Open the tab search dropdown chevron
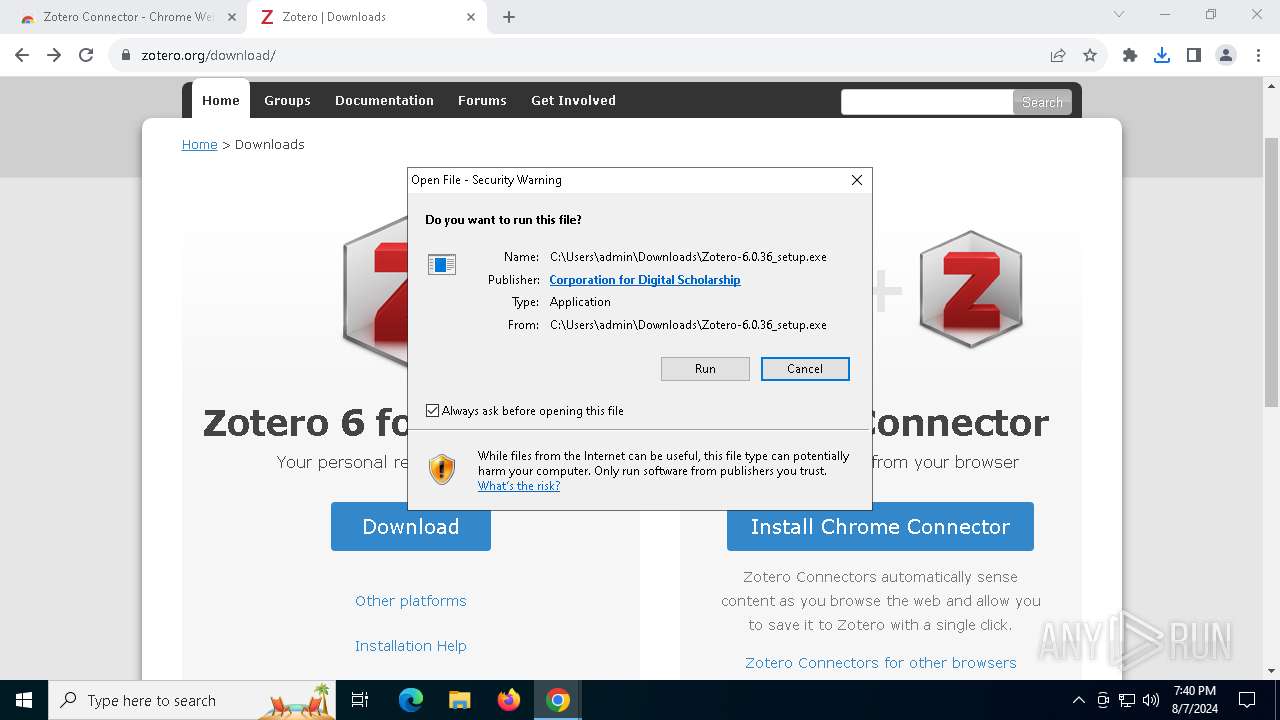 [1119, 15]
